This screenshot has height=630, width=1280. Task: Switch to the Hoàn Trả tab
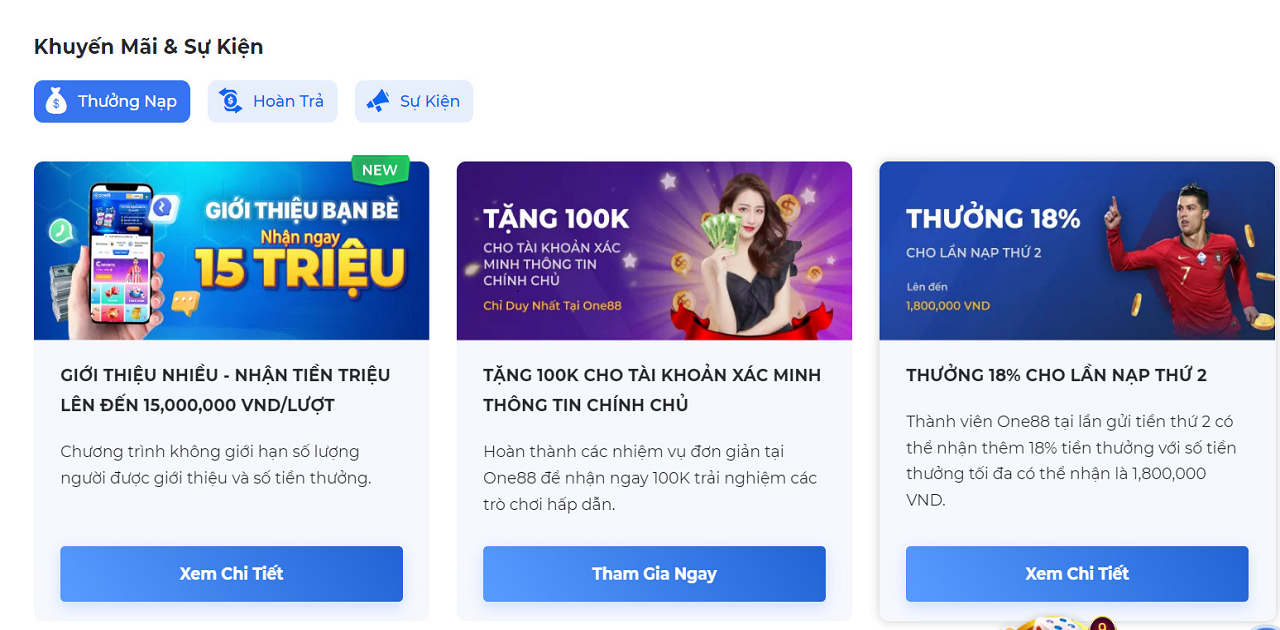pyautogui.click(x=272, y=101)
